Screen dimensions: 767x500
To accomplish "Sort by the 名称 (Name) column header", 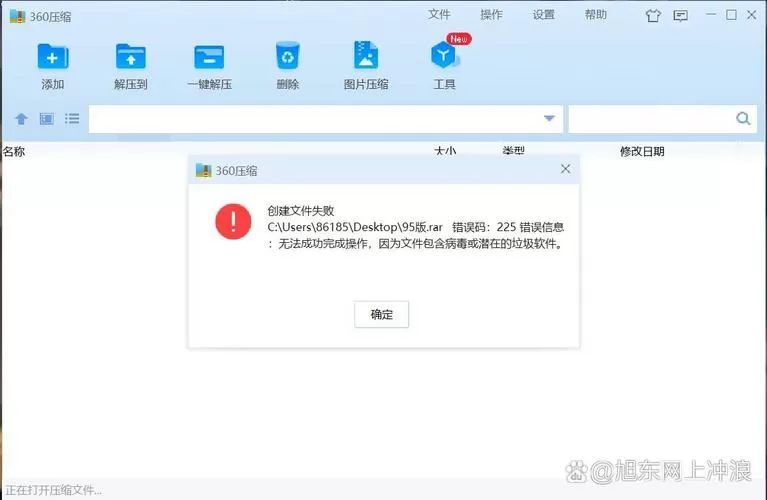I will [x=14, y=151].
